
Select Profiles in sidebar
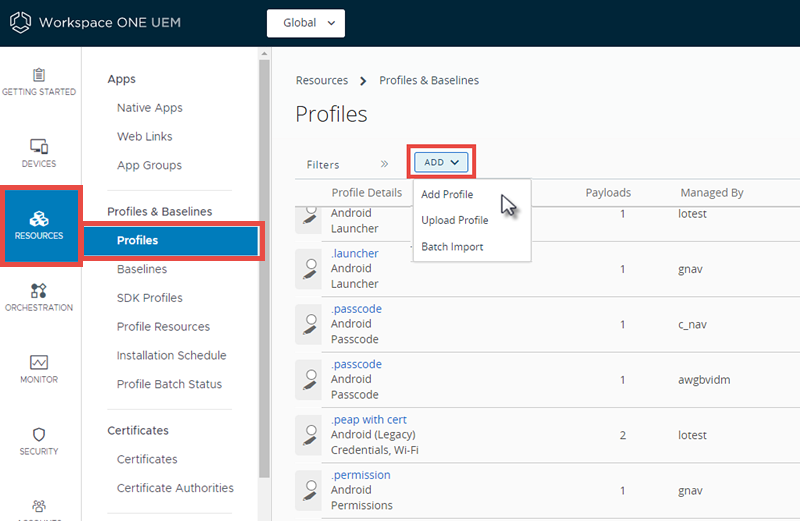[x=171, y=240]
